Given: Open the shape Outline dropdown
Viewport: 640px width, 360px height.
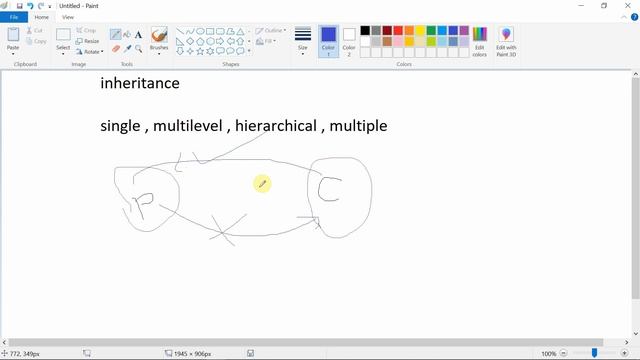Looking at the screenshot, I should point(271,31).
